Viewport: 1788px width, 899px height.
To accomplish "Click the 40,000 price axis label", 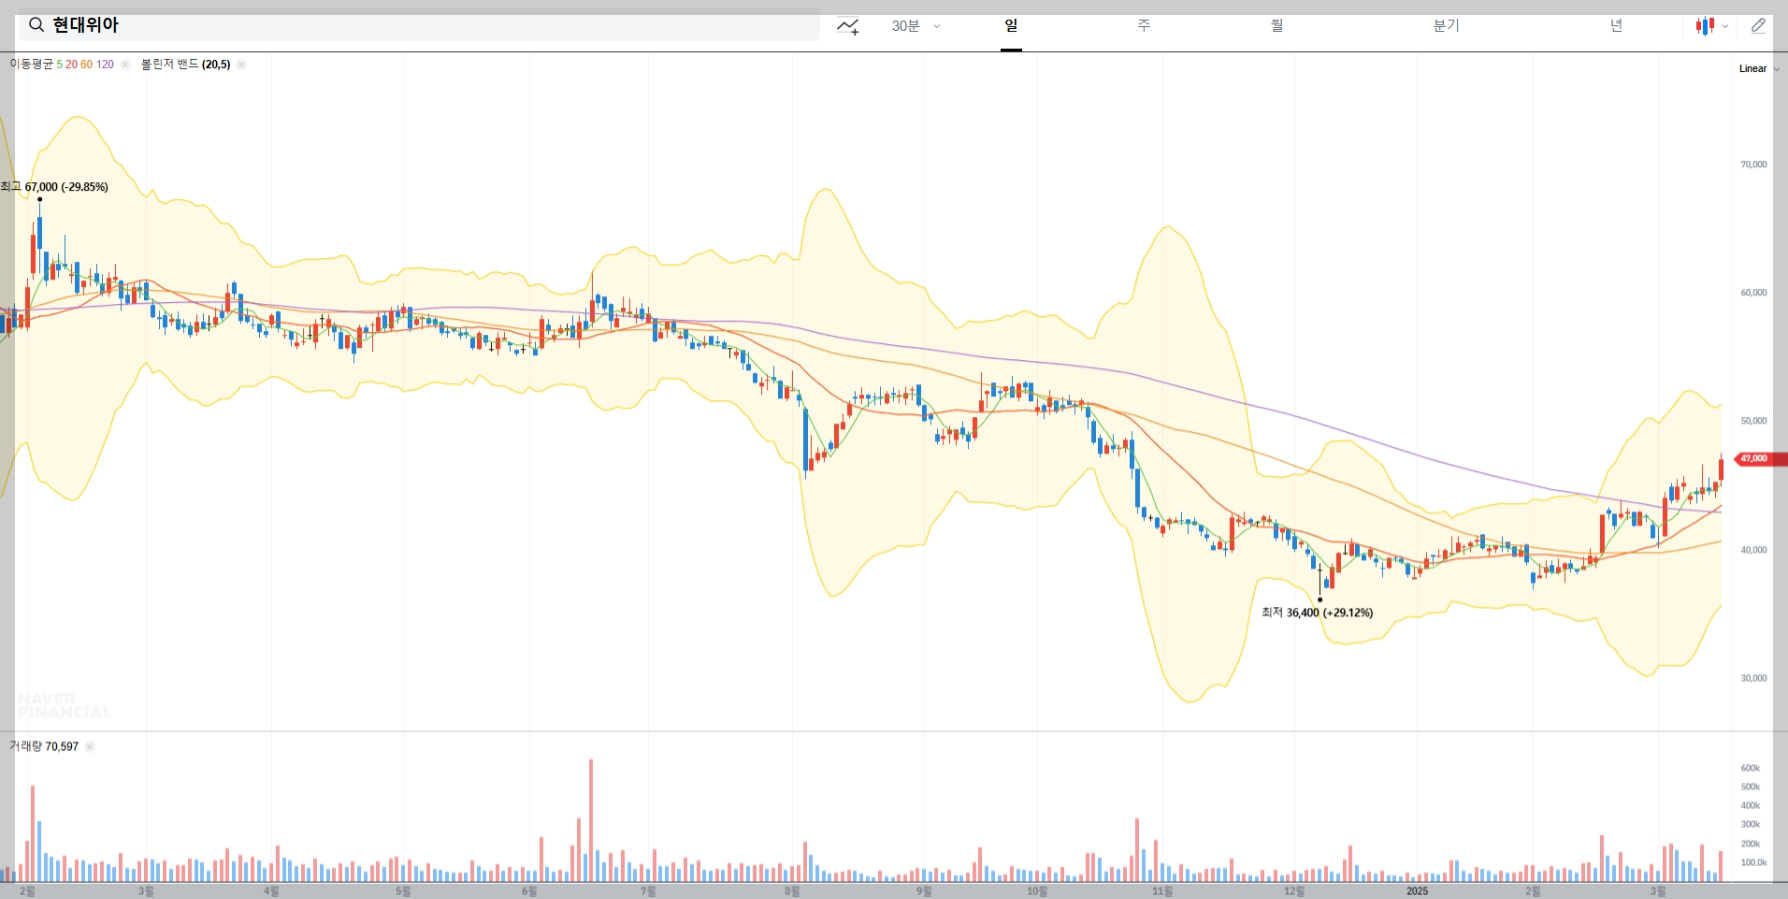I will tap(1753, 550).
